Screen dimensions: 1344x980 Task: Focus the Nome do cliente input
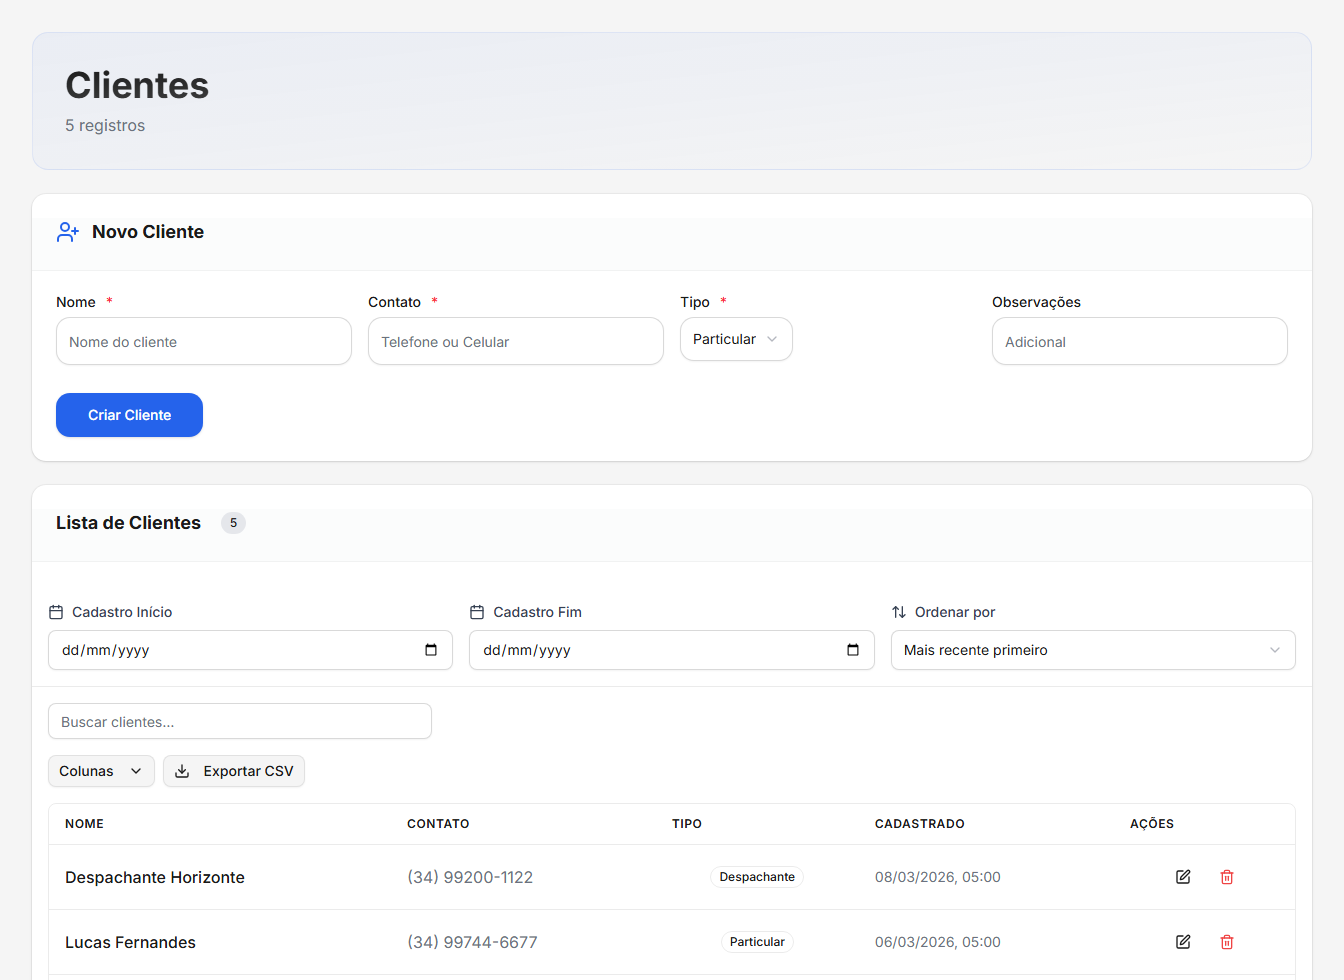pos(204,342)
